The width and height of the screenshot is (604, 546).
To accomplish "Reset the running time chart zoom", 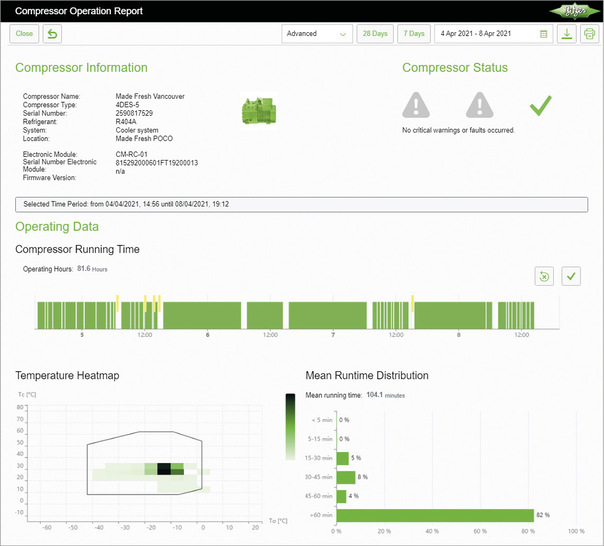I will [545, 275].
